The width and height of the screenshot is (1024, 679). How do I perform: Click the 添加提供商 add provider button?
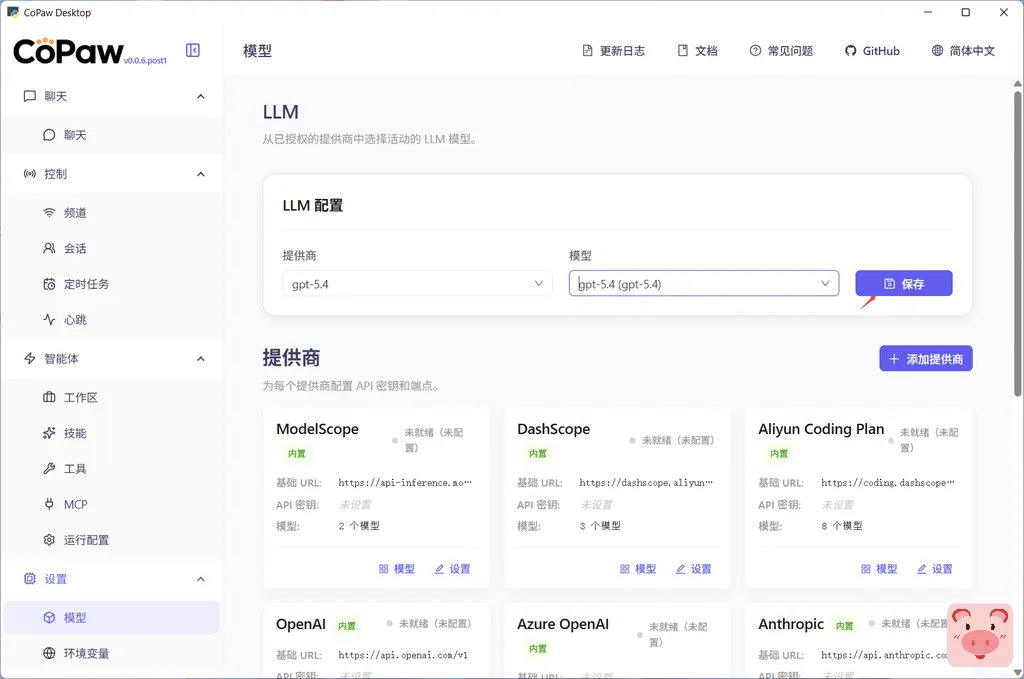click(x=926, y=358)
